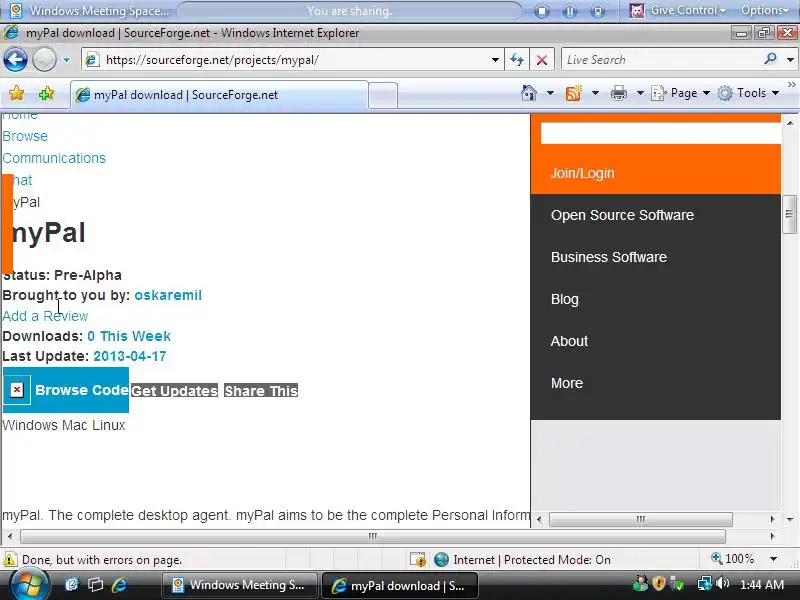Image resolution: width=800 pixels, height=600 pixels.
Task: Click the sidebar horizontal scrollbar thumb
Action: 641,519
